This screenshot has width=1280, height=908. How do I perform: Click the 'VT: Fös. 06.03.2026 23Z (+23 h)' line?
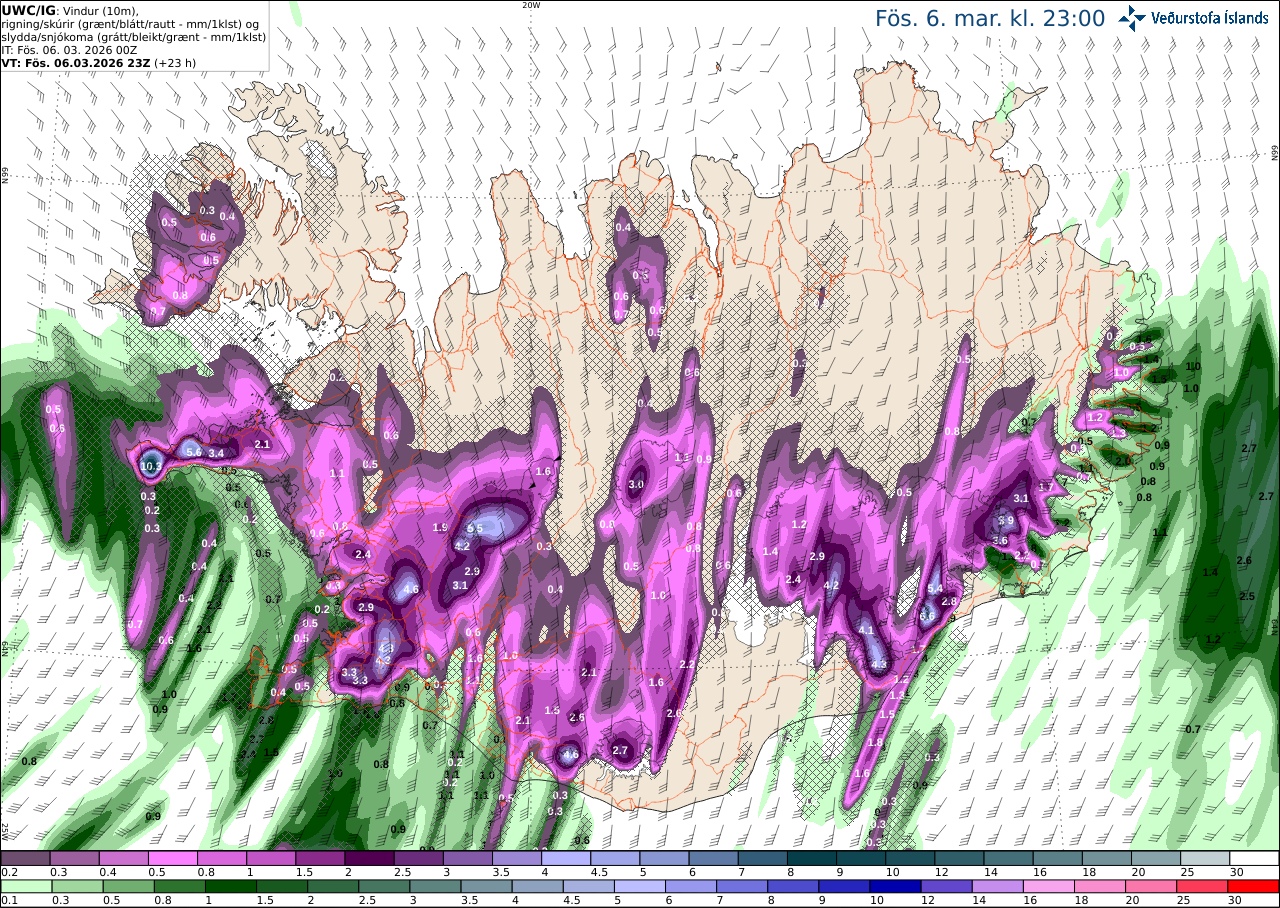coord(98,62)
